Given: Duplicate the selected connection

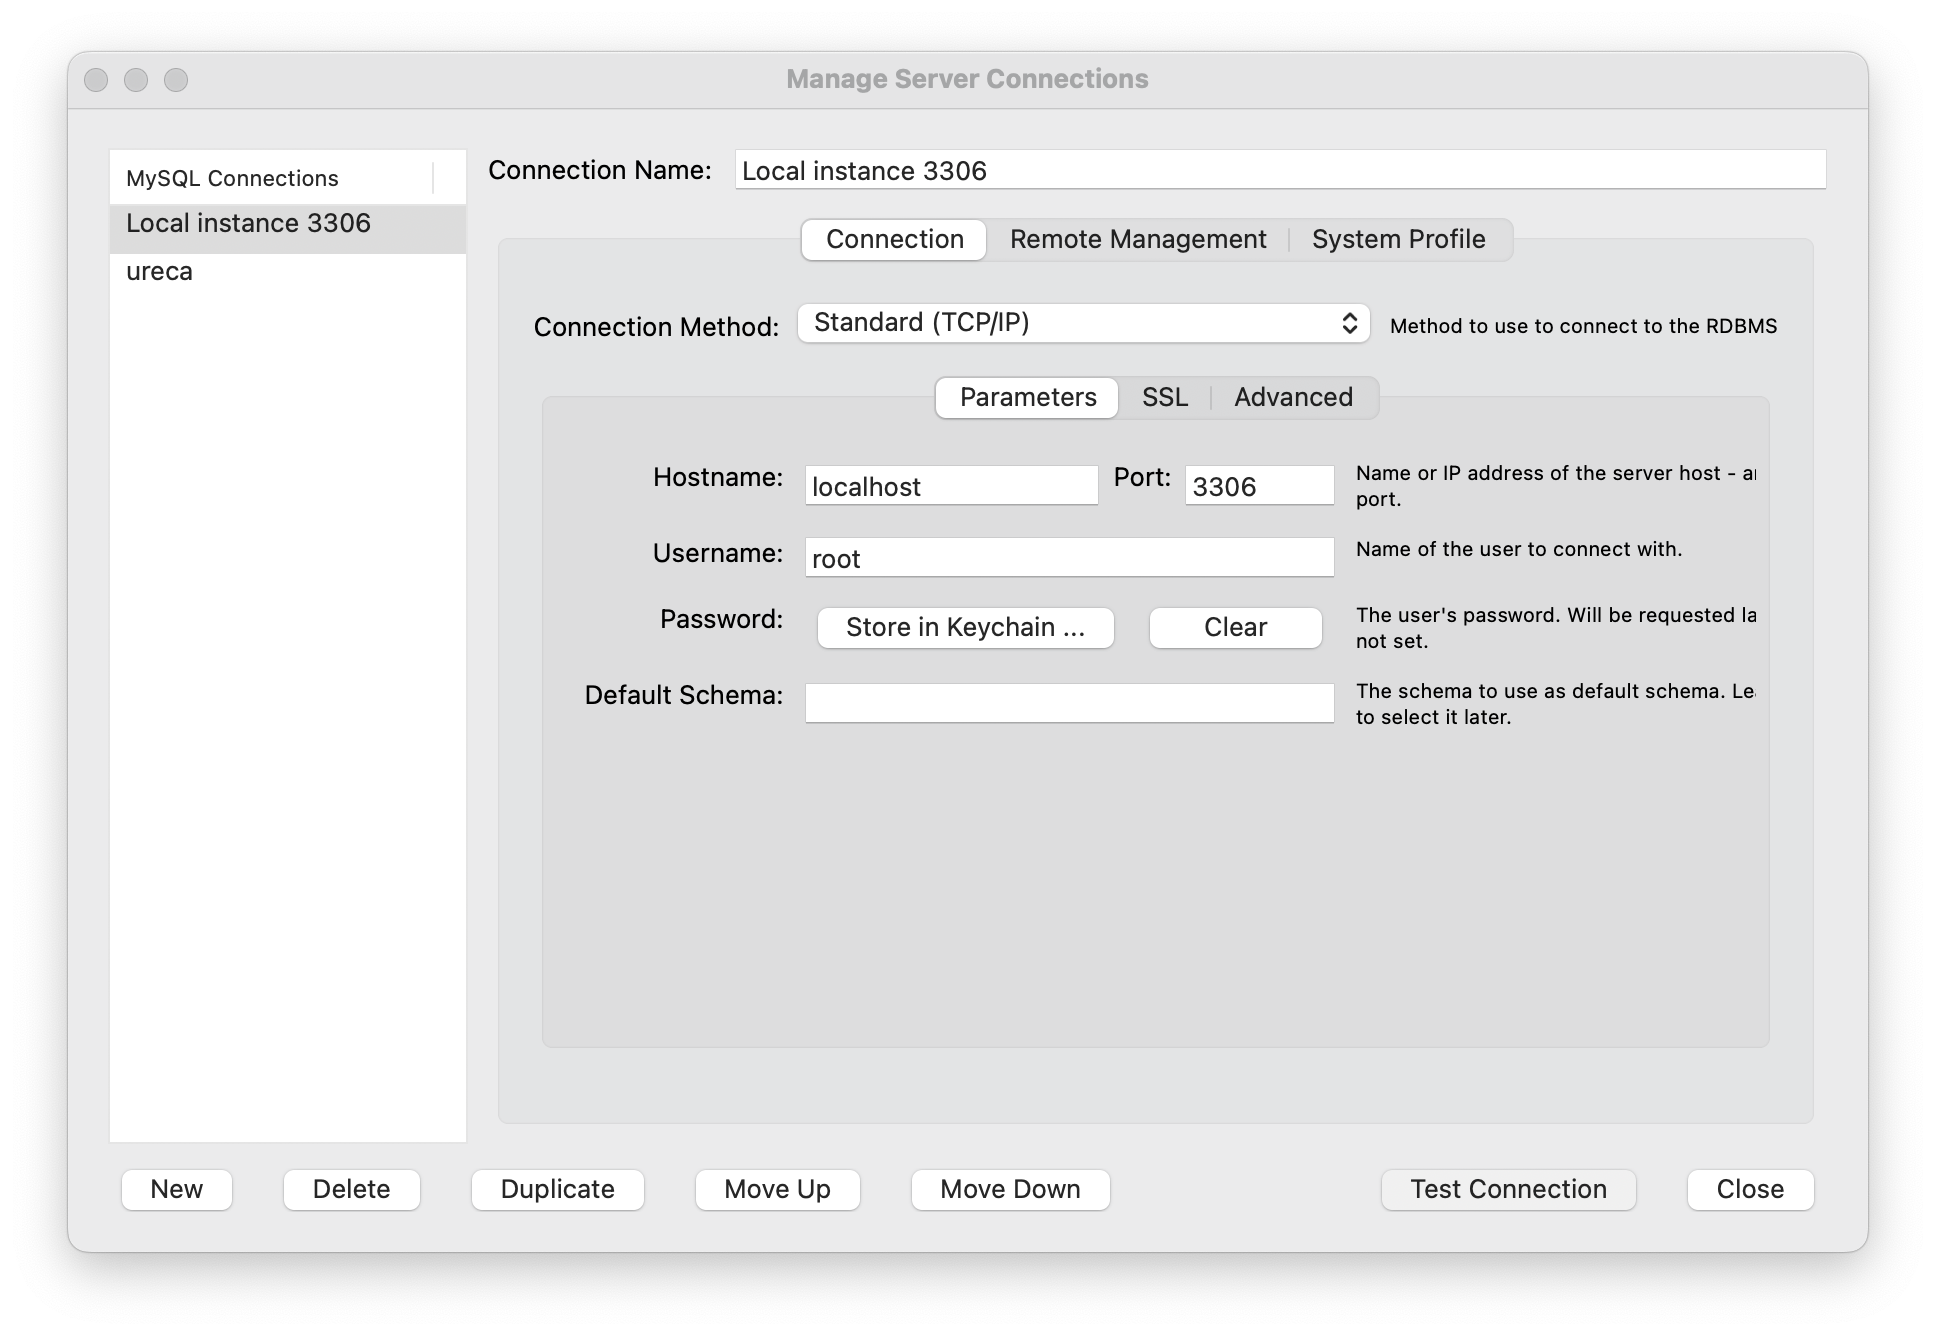Looking at the screenshot, I should 557,1189.
